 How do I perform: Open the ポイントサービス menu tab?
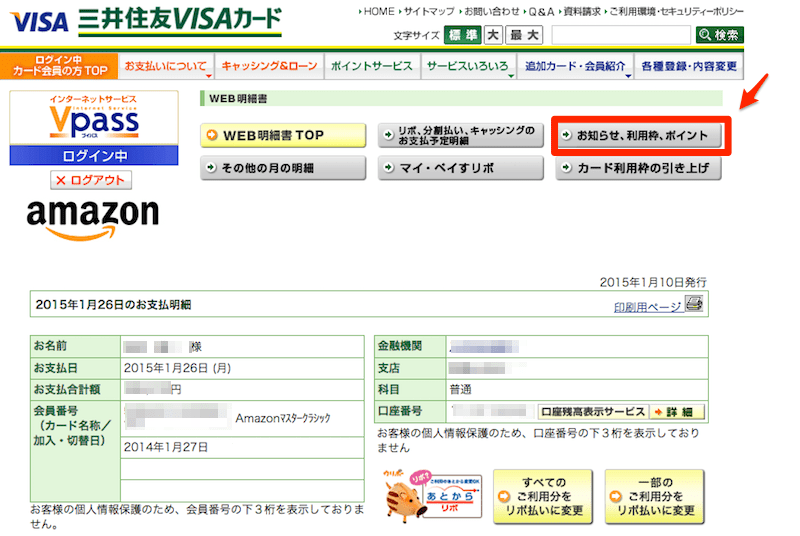372,66
